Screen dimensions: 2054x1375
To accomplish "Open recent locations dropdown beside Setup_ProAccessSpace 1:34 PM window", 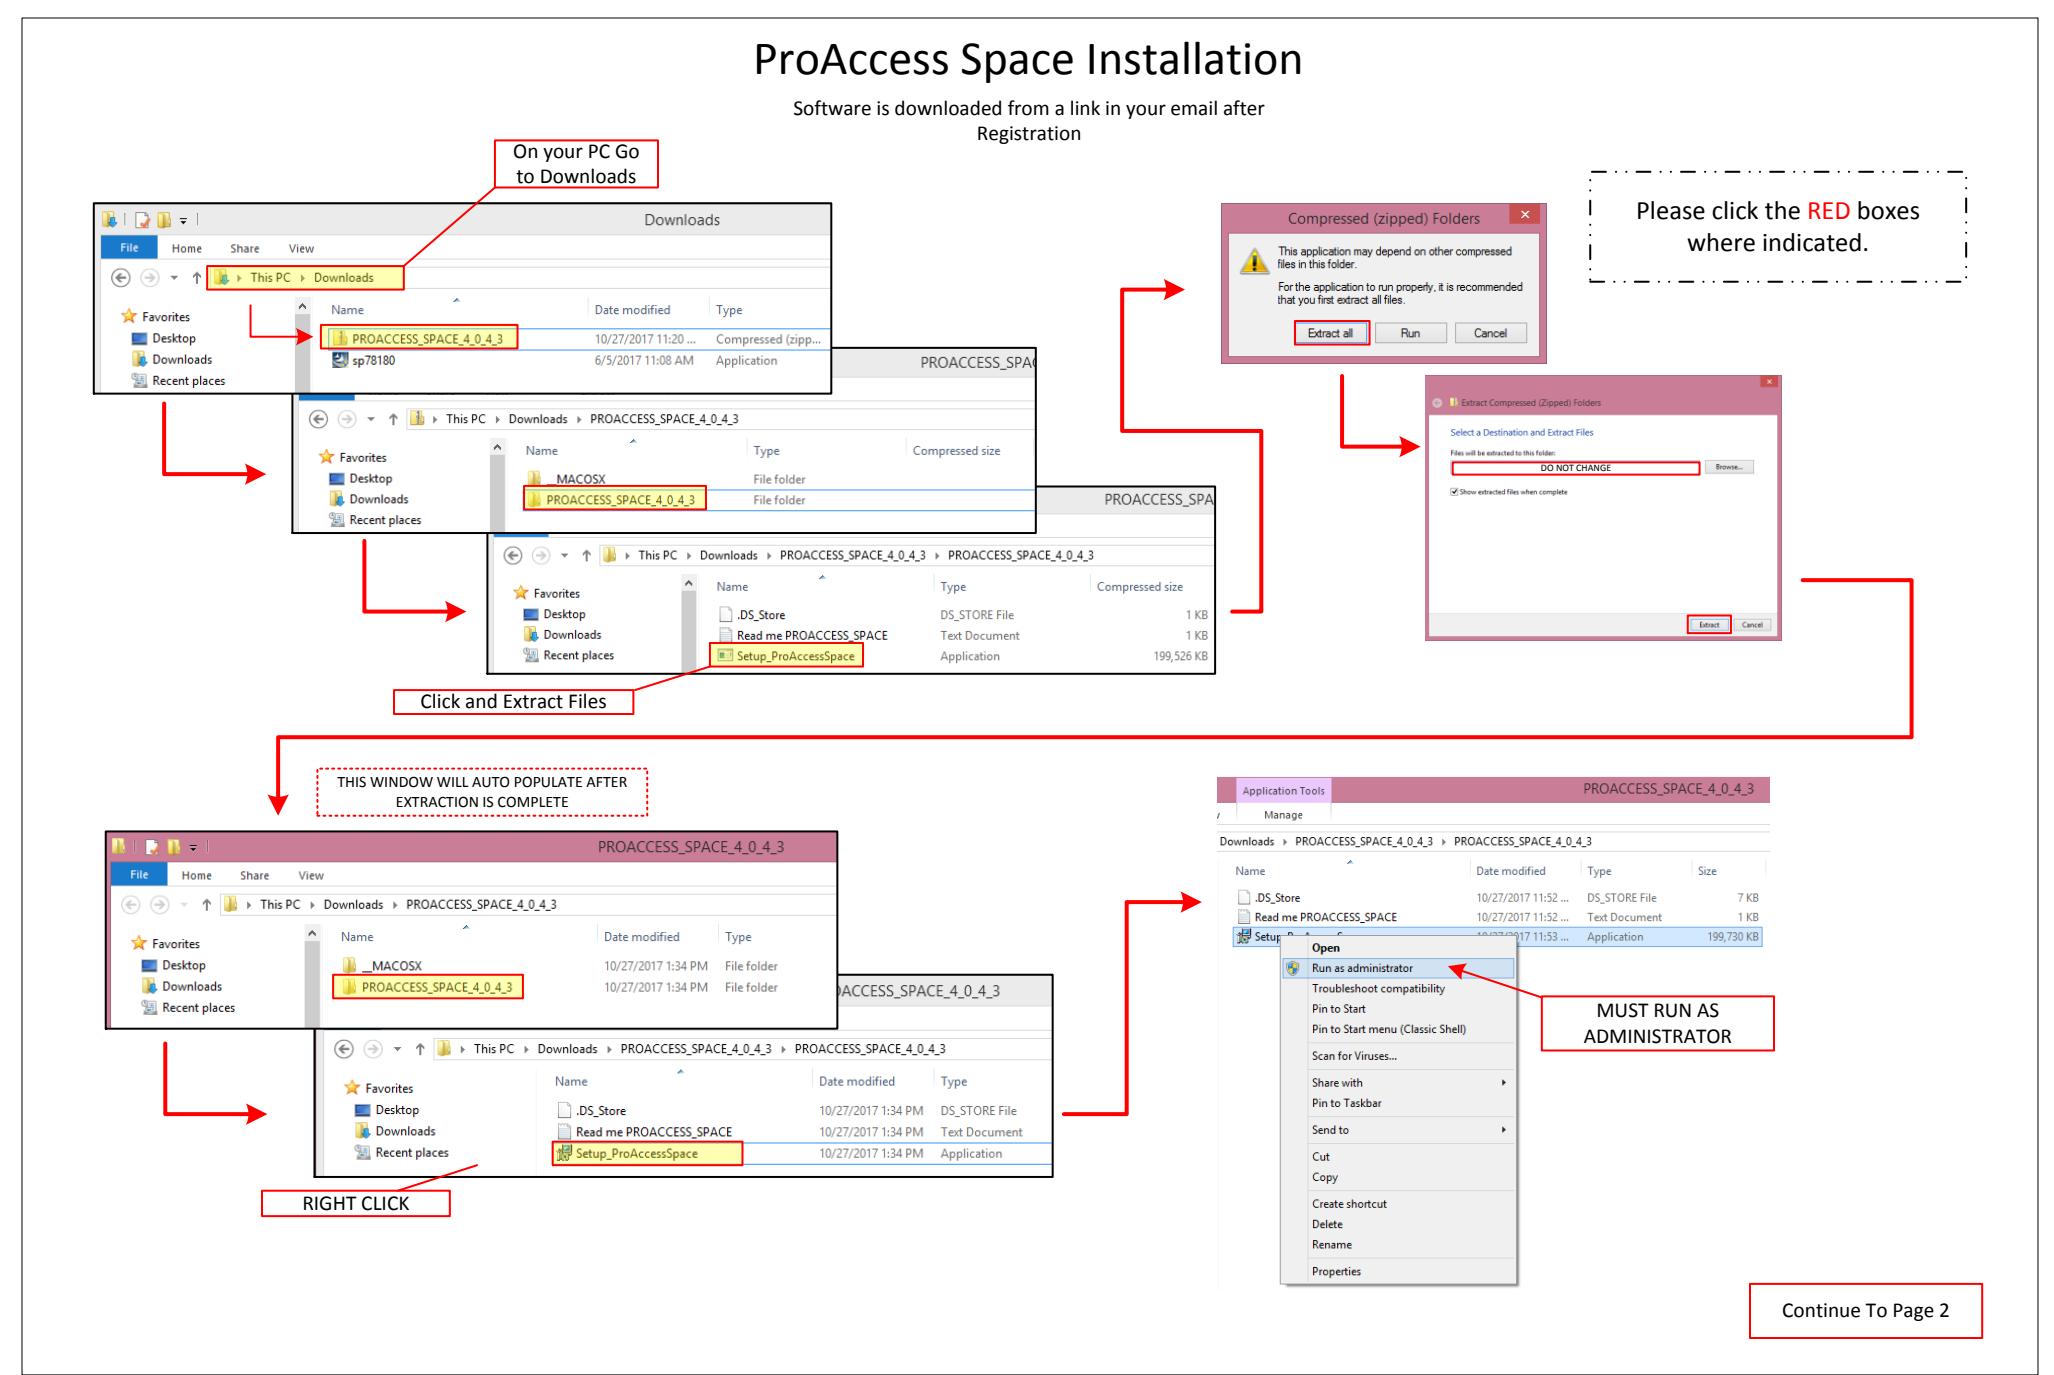I will pyautogui.click(x=397, y=1049).
